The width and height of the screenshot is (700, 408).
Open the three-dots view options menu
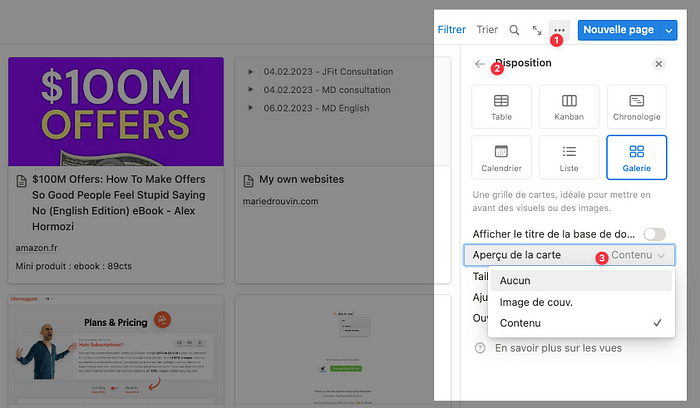pyautogui.click(x=559, y=30)
